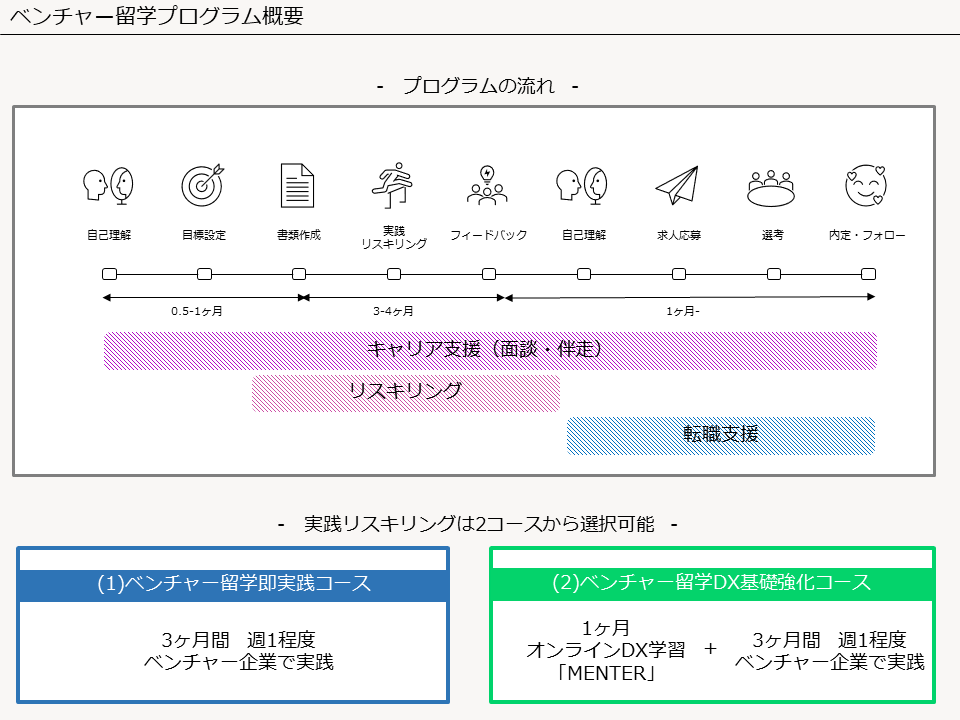
Task: Click the timeline node under the second 自己理解
Action: 584,274
